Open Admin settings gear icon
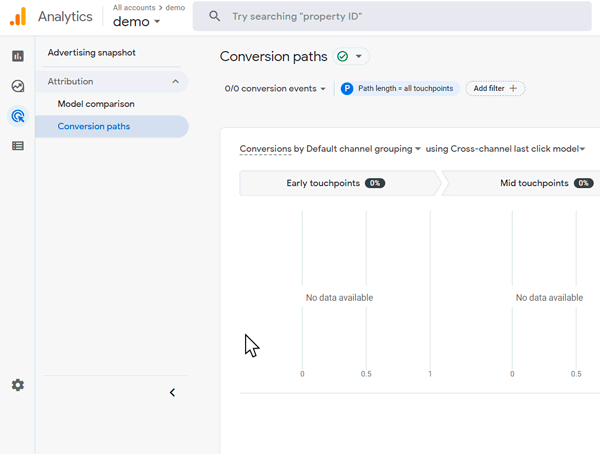The image size is (600, 454). click(17, 385)
